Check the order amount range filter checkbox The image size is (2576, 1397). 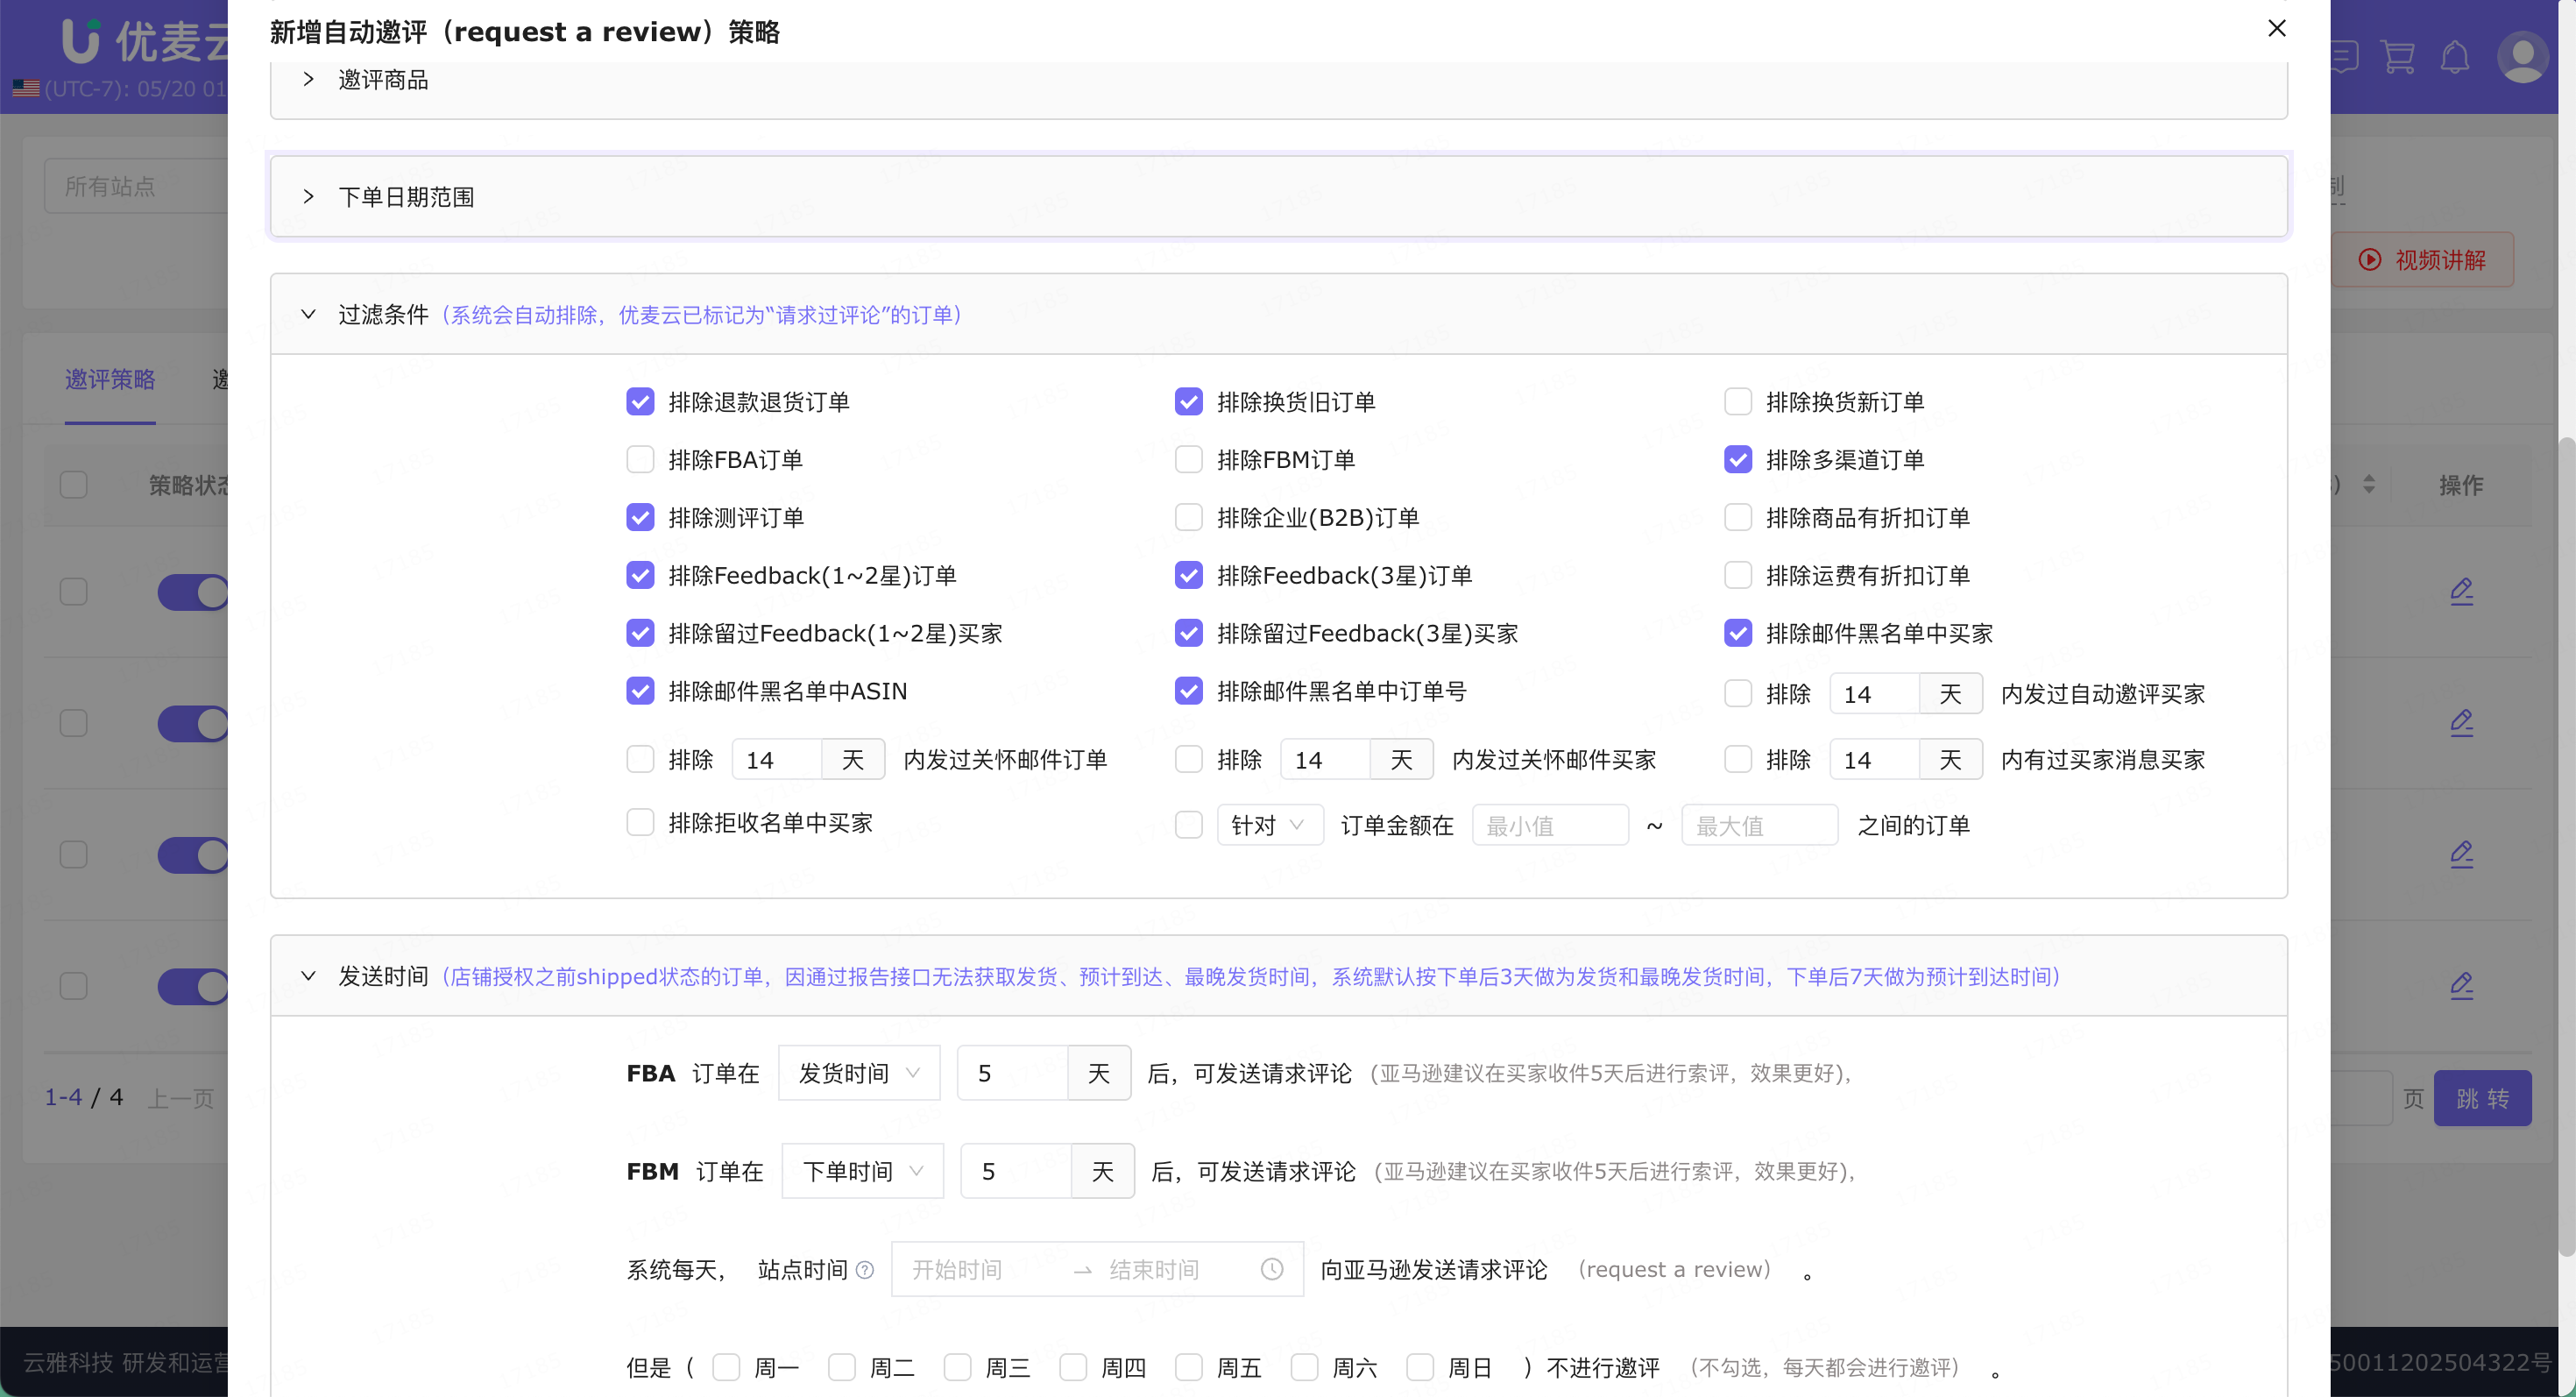click(x=1188, y=826)
